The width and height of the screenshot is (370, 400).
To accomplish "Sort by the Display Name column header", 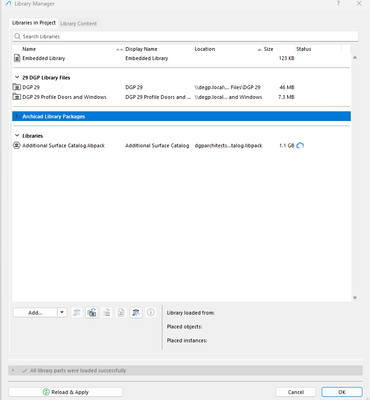I will tap(141, 49).
